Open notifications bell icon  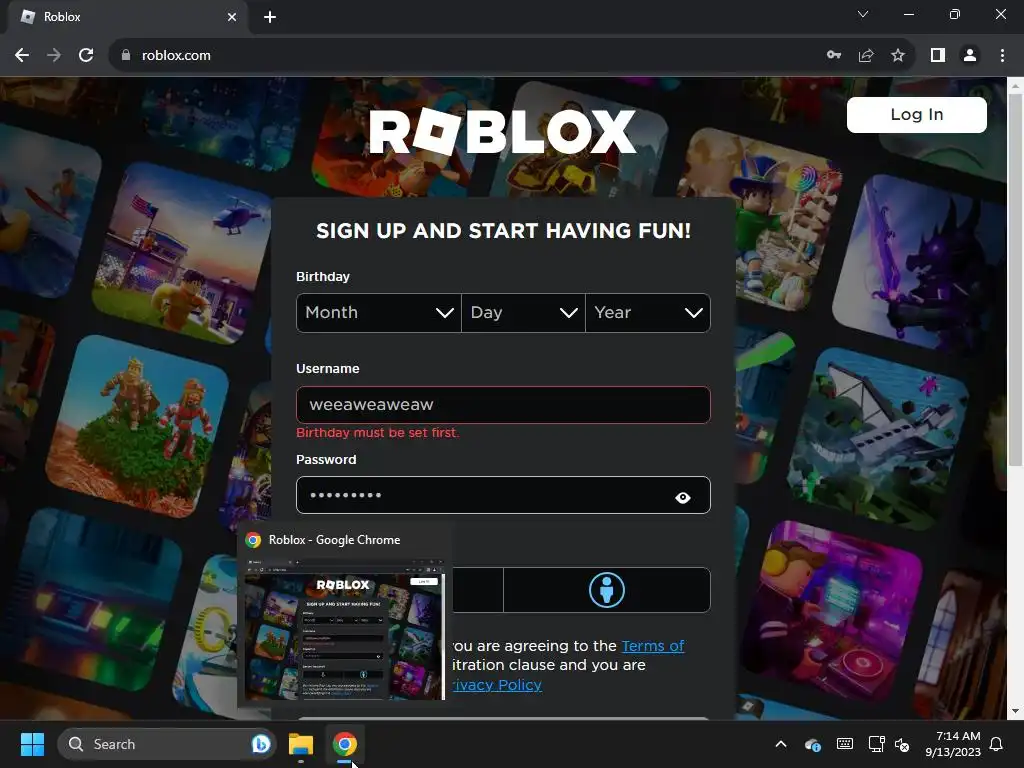coord(997,744)
